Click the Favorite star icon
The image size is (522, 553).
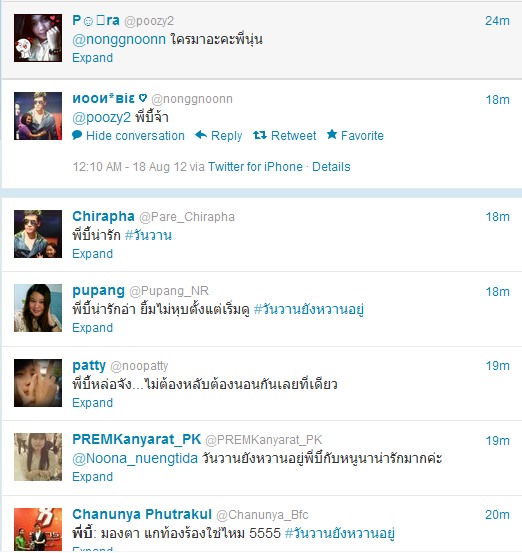(x=332, y=134)
